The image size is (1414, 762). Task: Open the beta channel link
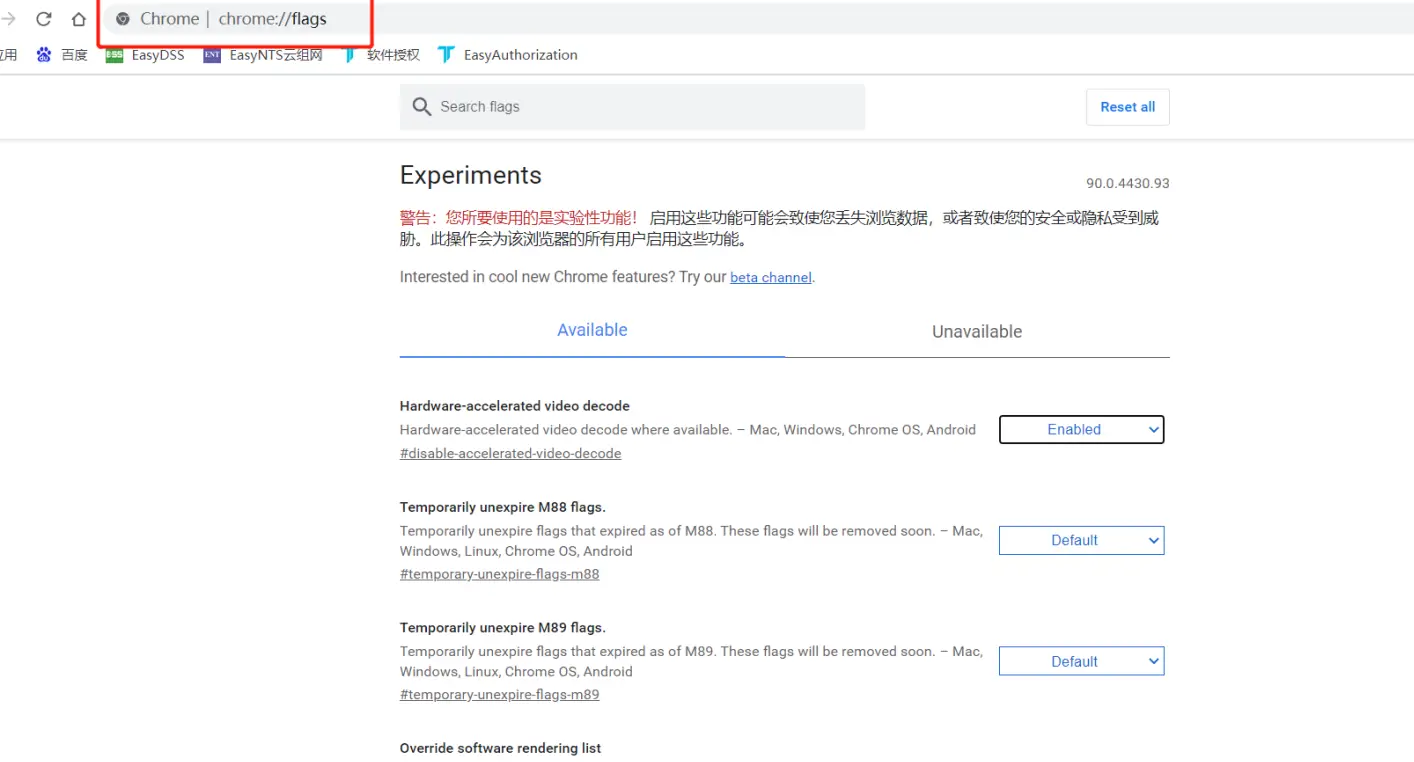tap(770, 278)
